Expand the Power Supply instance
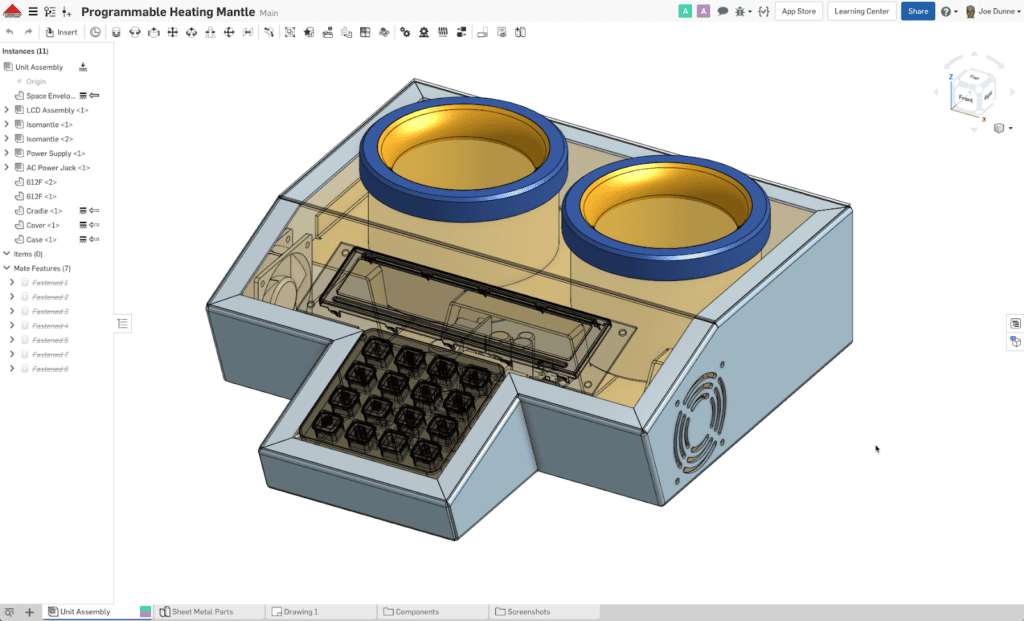 pos(8,153)
